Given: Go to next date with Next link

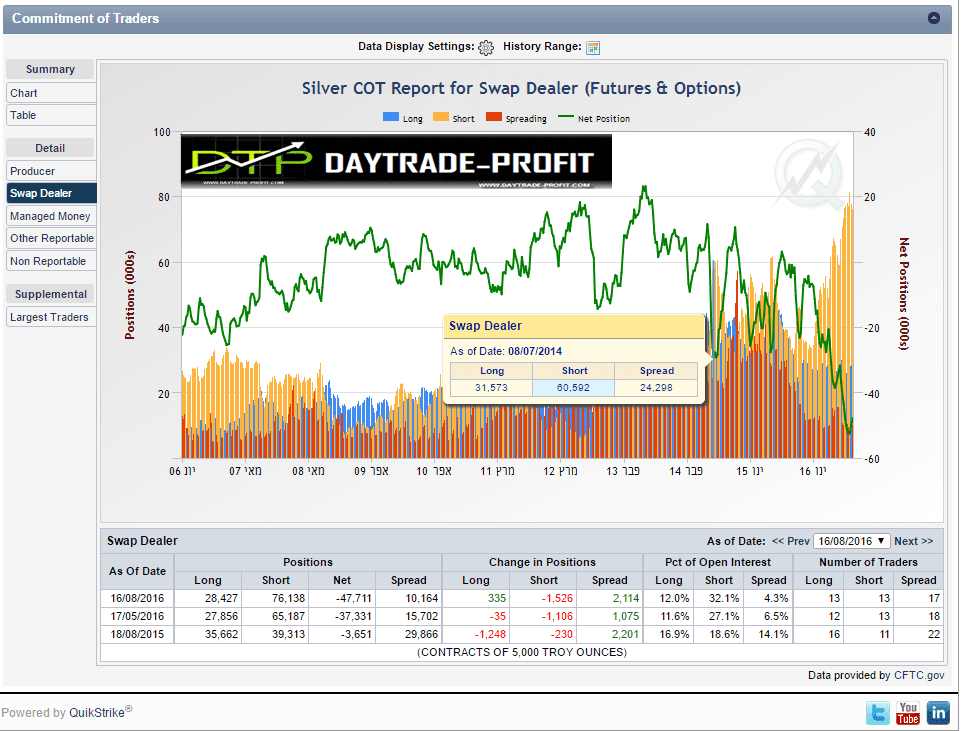Looking at the screenshot, I should (x=913, y=541).
